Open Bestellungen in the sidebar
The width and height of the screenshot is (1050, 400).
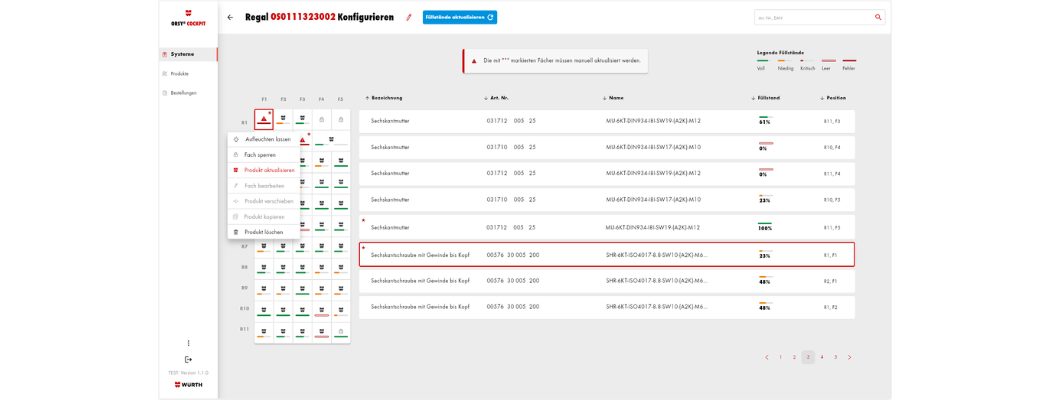click(x=183, y=93)
